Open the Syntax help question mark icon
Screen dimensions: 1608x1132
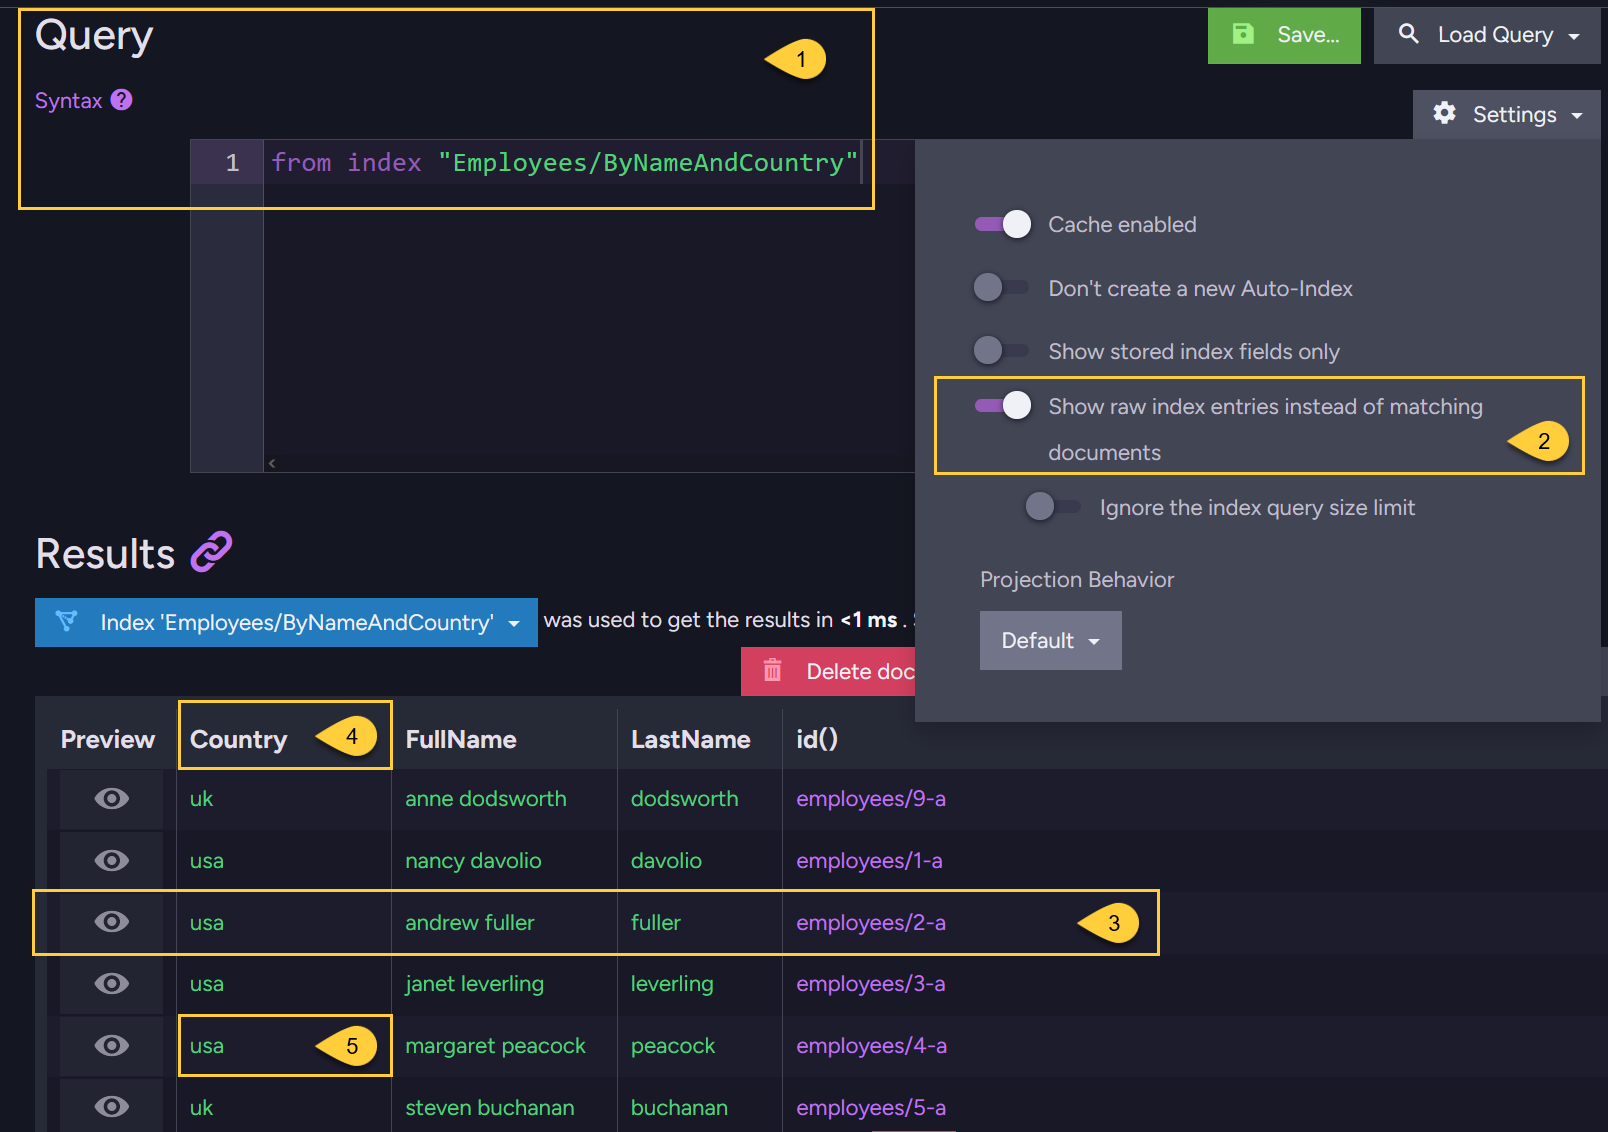[121, 100]
